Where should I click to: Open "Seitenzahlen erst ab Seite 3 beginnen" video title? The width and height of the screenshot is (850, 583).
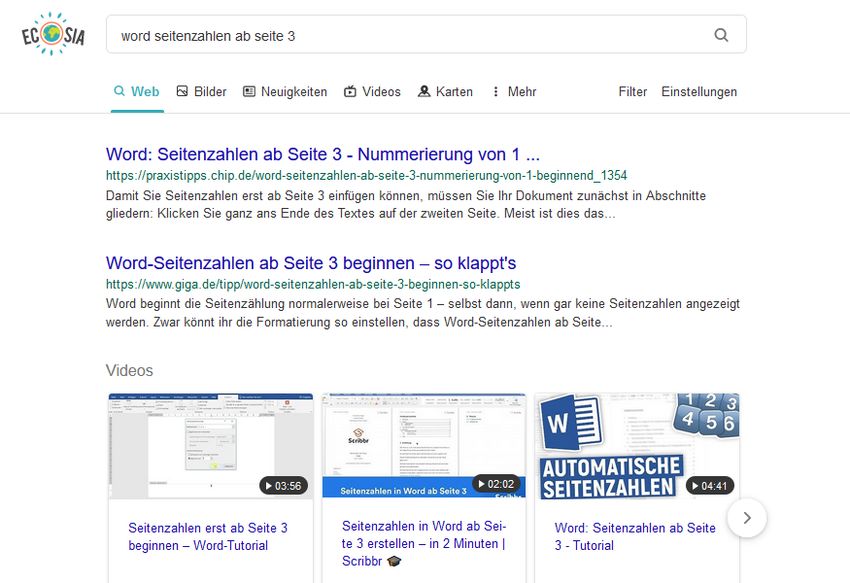pos(208,536)
